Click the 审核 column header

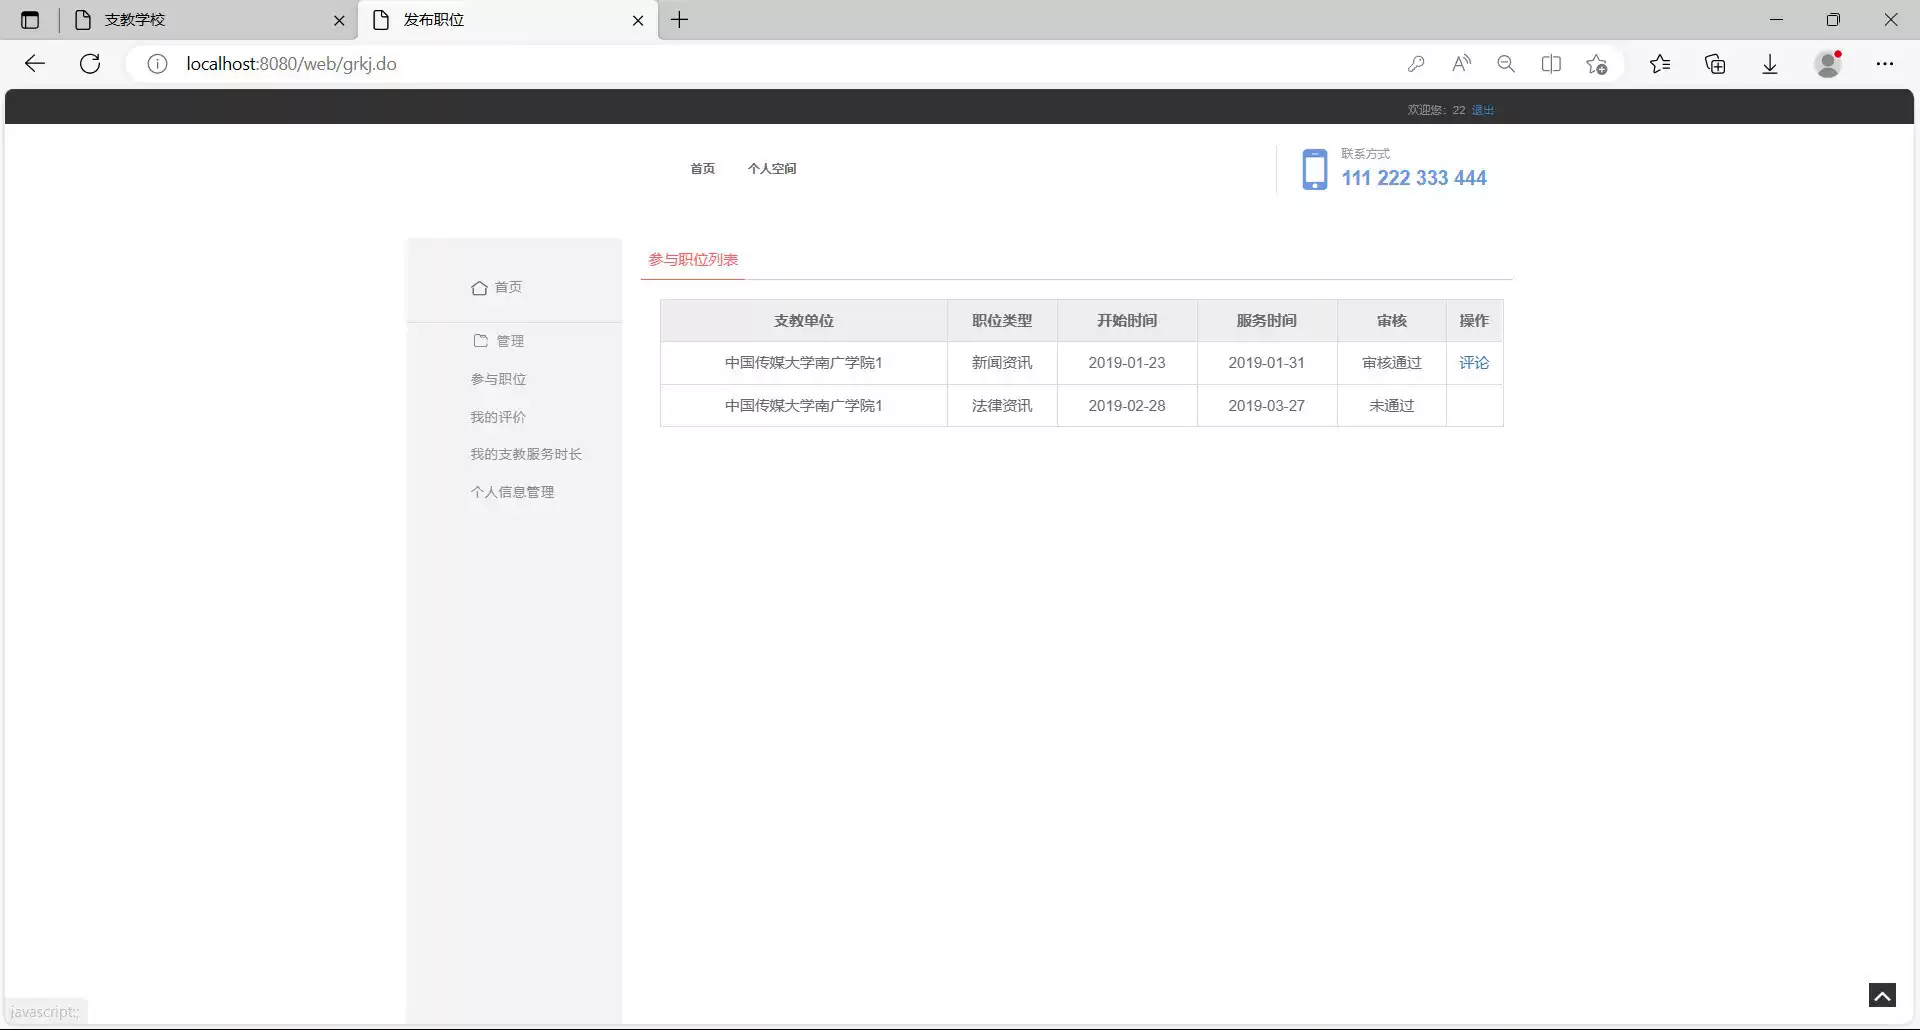click(x=1392, y=321)
